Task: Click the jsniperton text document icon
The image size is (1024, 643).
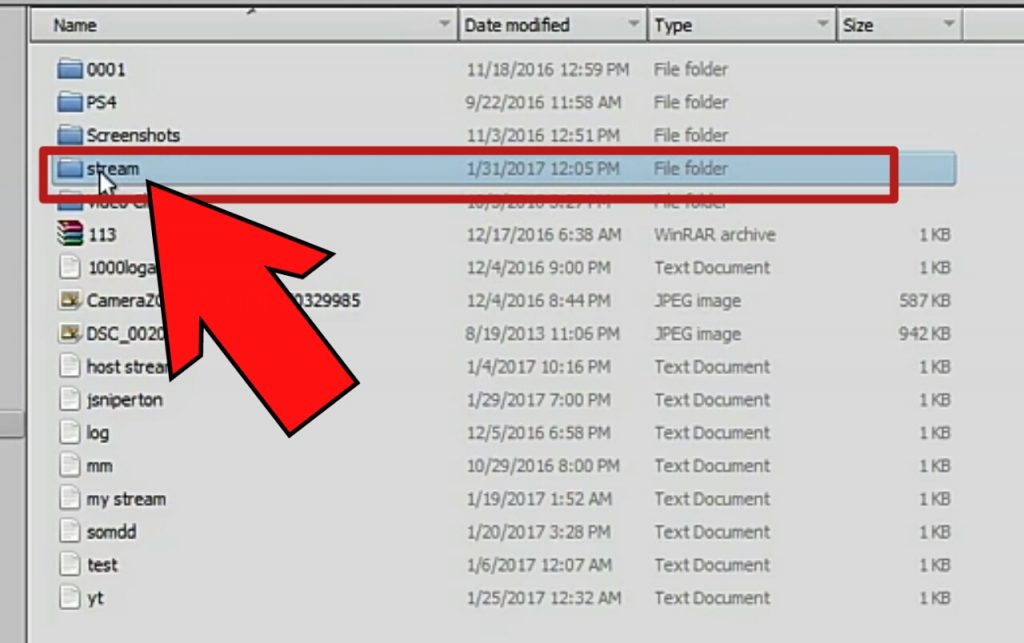Action: 69,400
